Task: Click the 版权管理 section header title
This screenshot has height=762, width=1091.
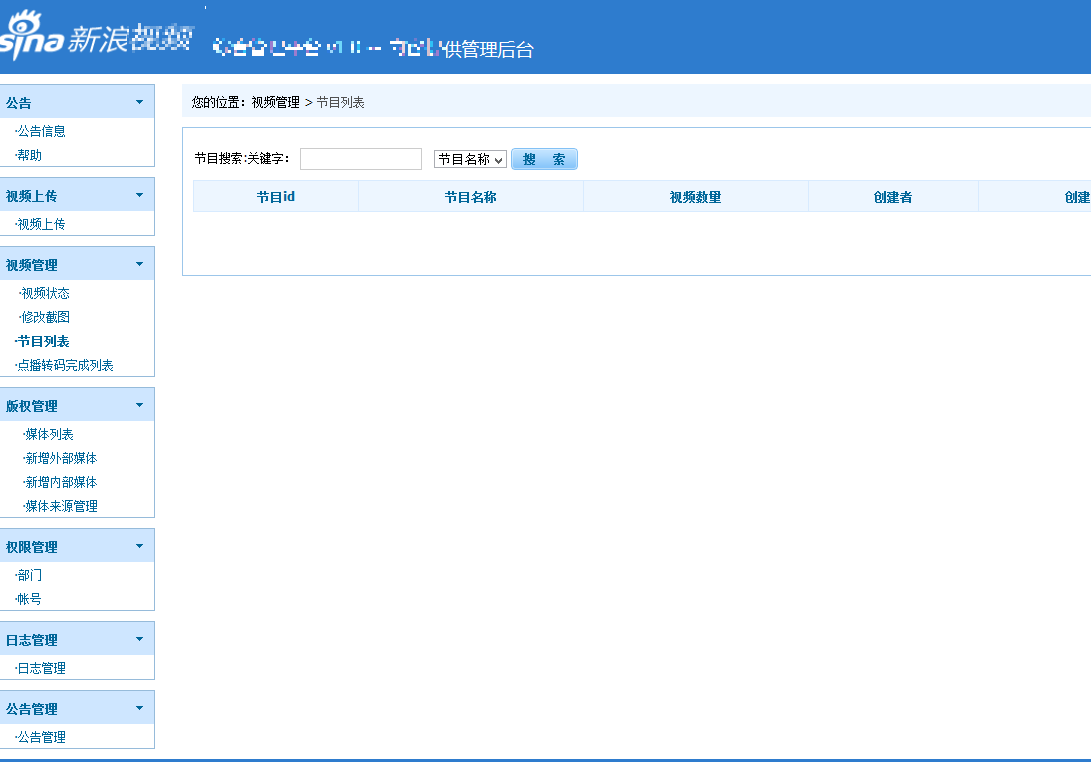Action: [31, 406]
